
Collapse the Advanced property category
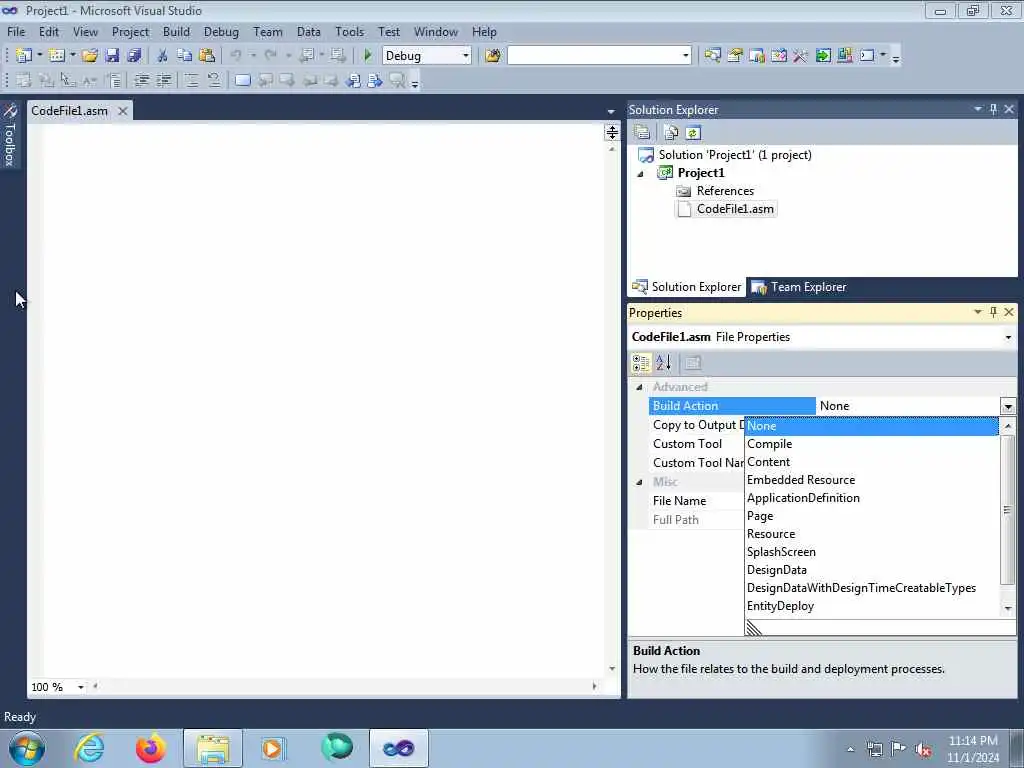(x=639, y=387)
